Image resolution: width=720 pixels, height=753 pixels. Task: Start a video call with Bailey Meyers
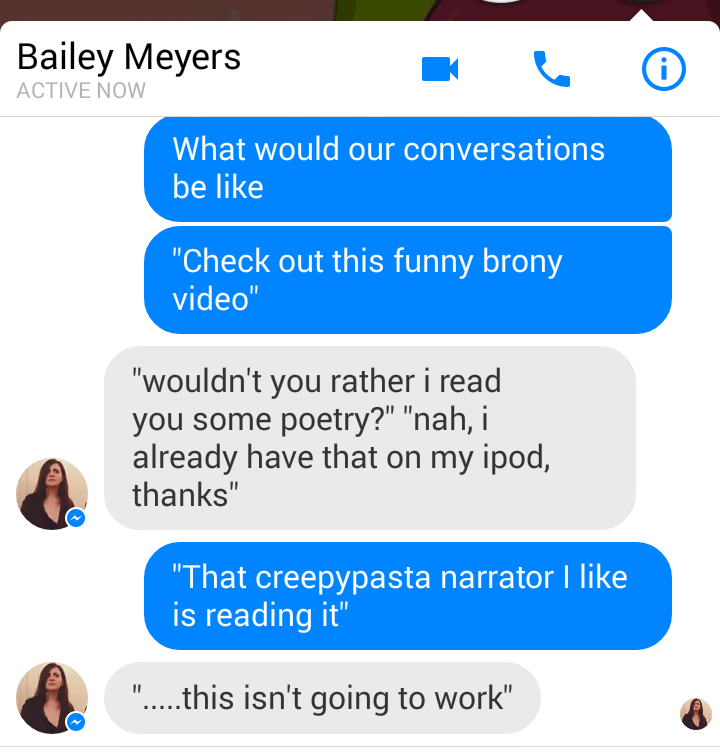[440, 69]
